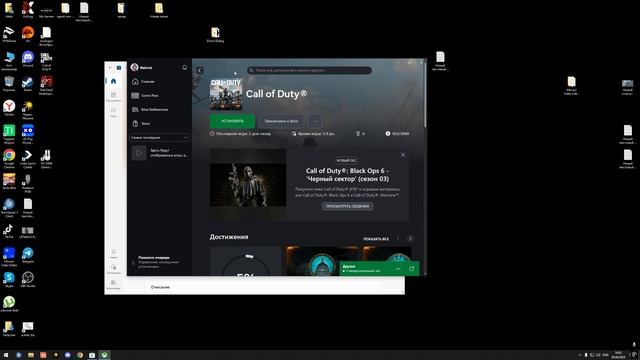Select the Home icon in Microsoft Store window

113,81
